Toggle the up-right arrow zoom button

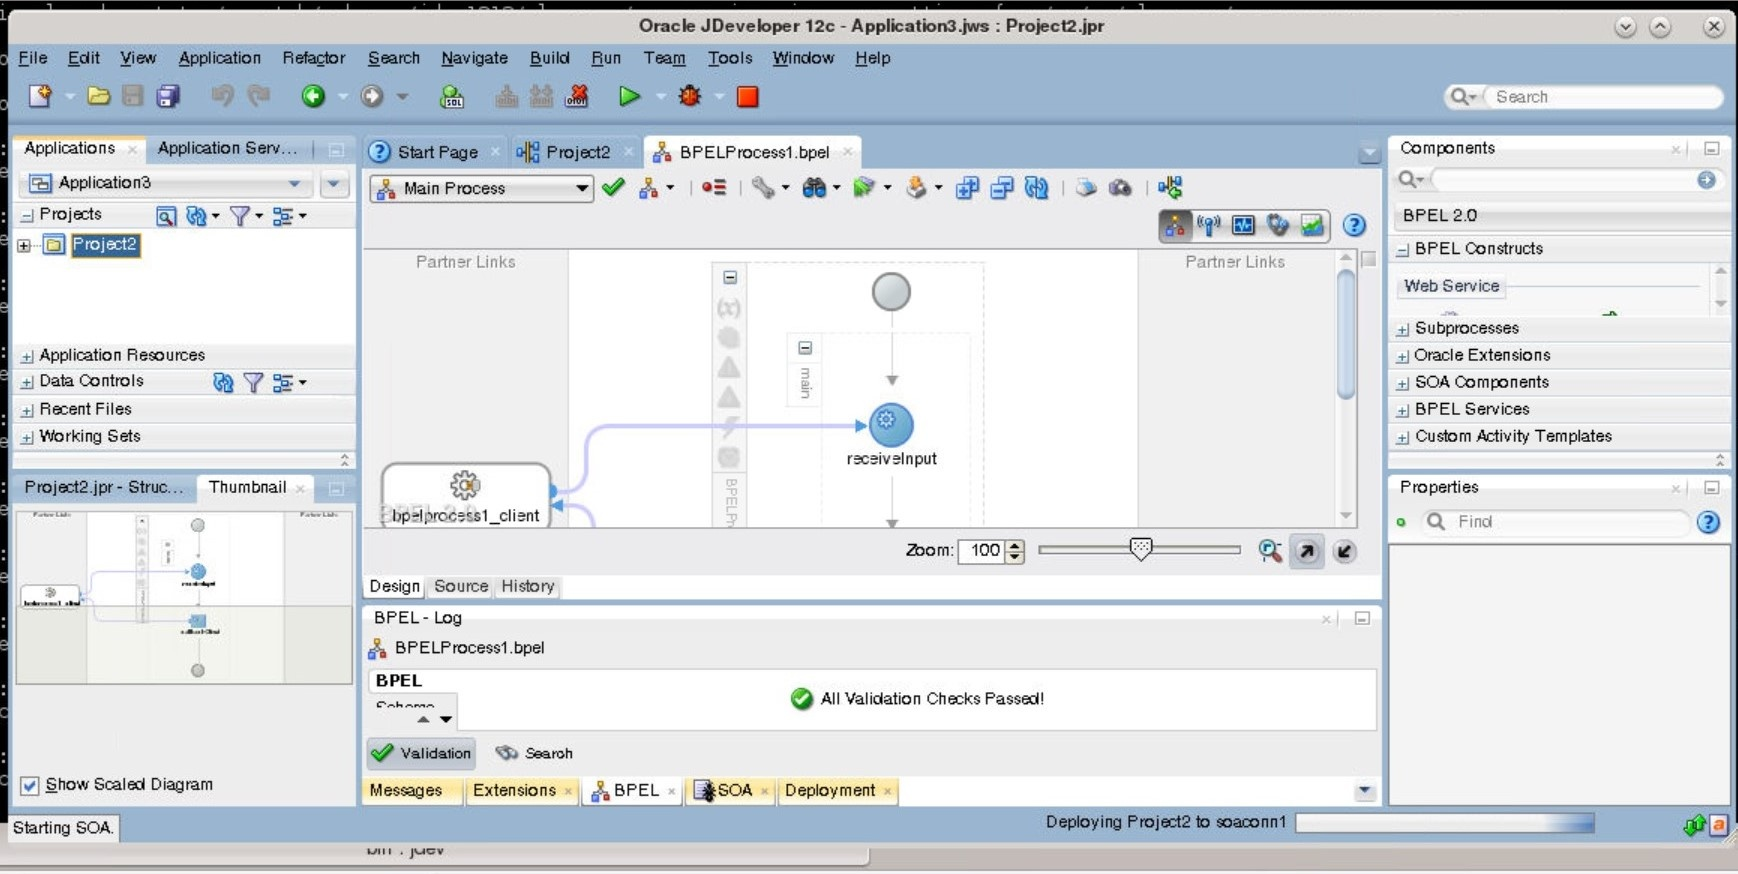(x=1307, y=551)
